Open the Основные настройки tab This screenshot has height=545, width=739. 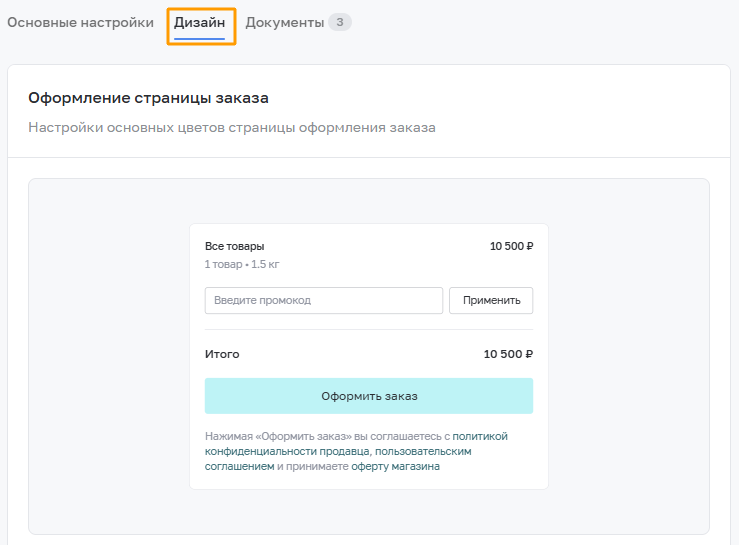coord(80,23)
